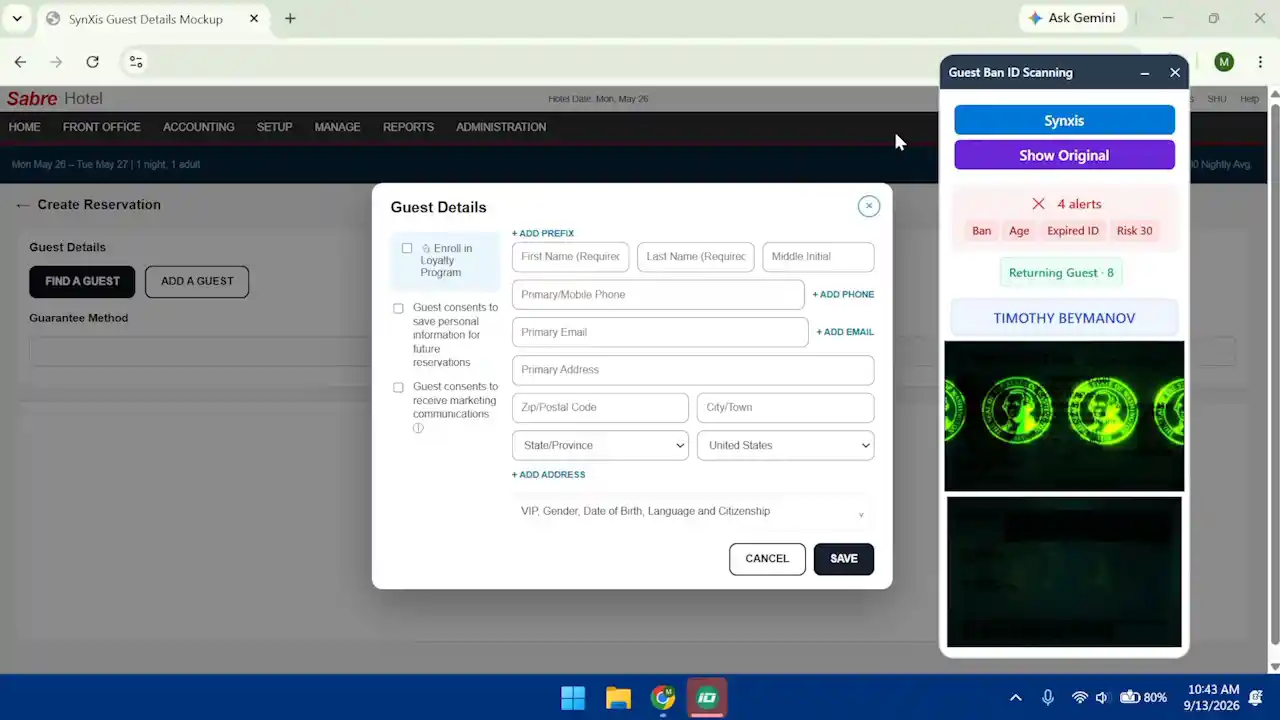Go back with the browser back arrow
1280x720 pixels.
(20, 62)
